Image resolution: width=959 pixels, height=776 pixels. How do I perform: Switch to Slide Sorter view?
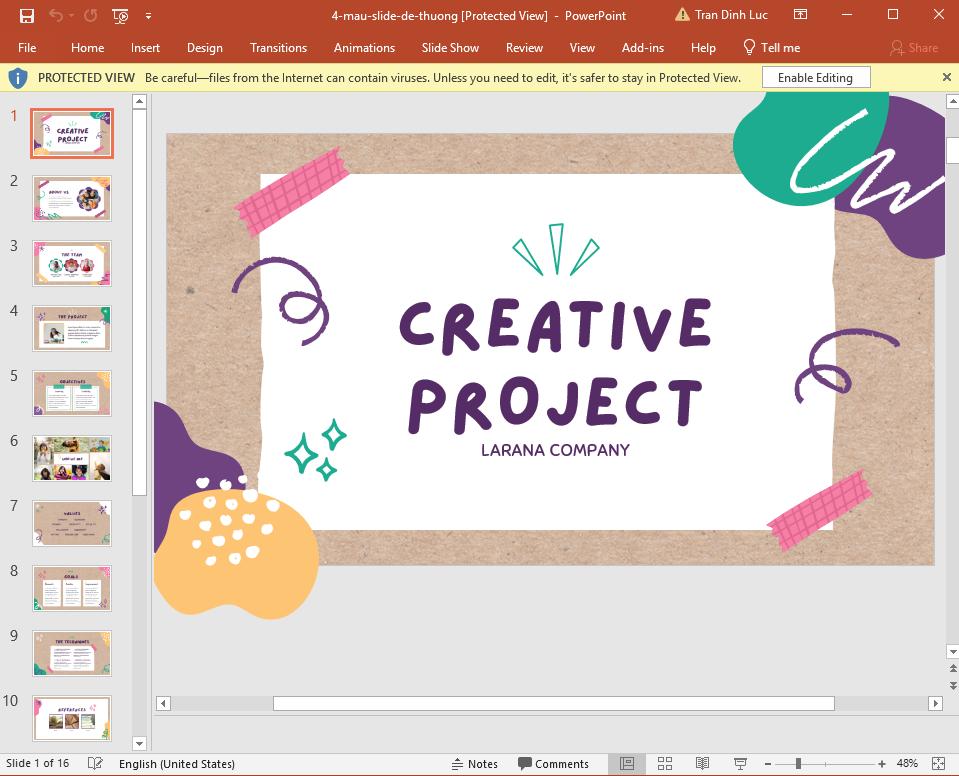[x=665, y=763]
